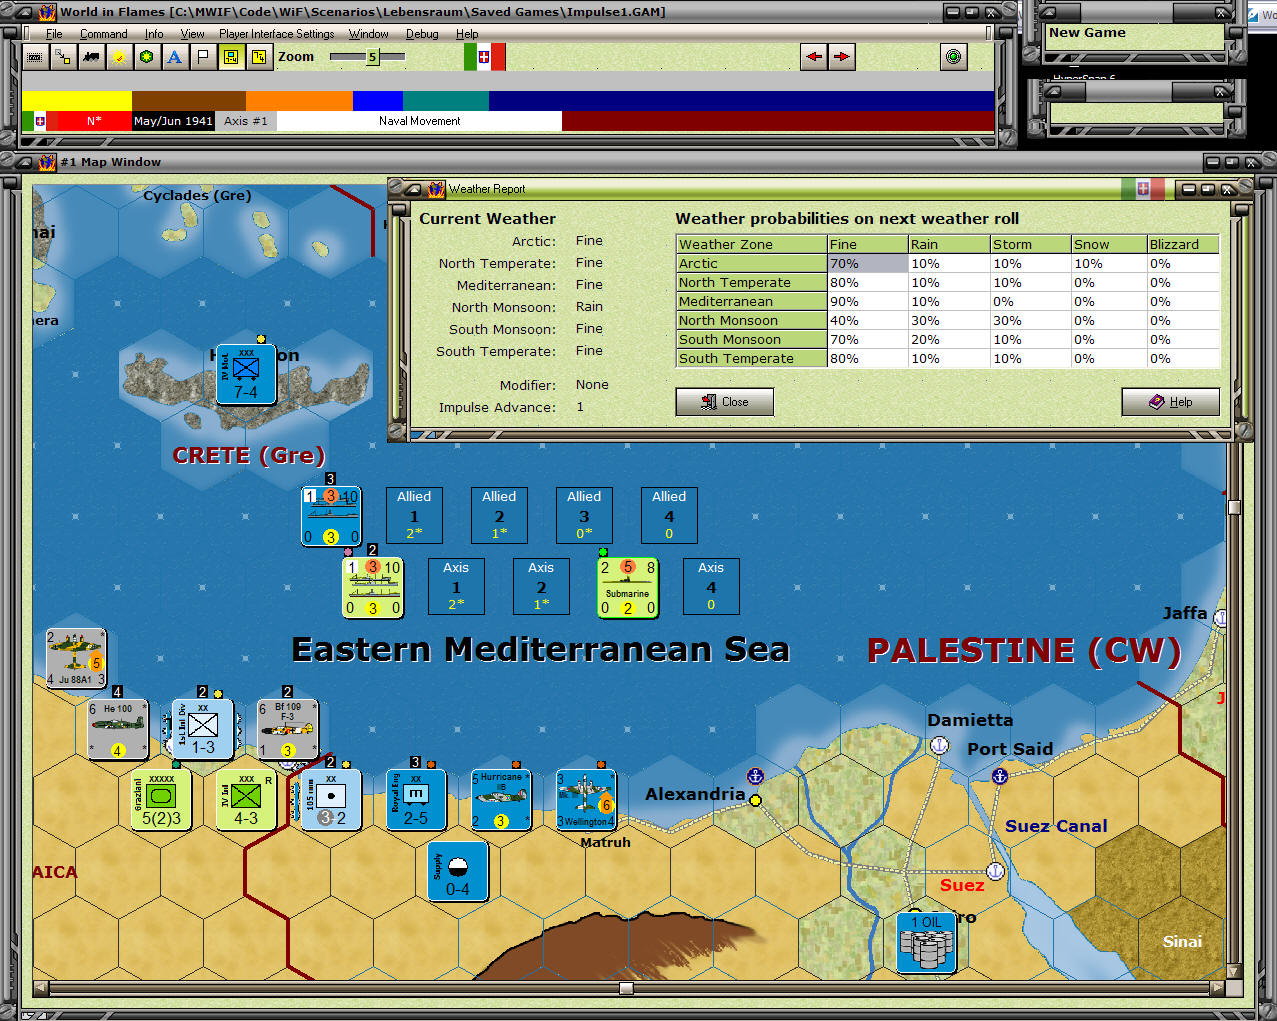Click the Blizzard column header
This screenshot has height=1021, width=1277.
pyautogui.click(x=1183, y=244)
